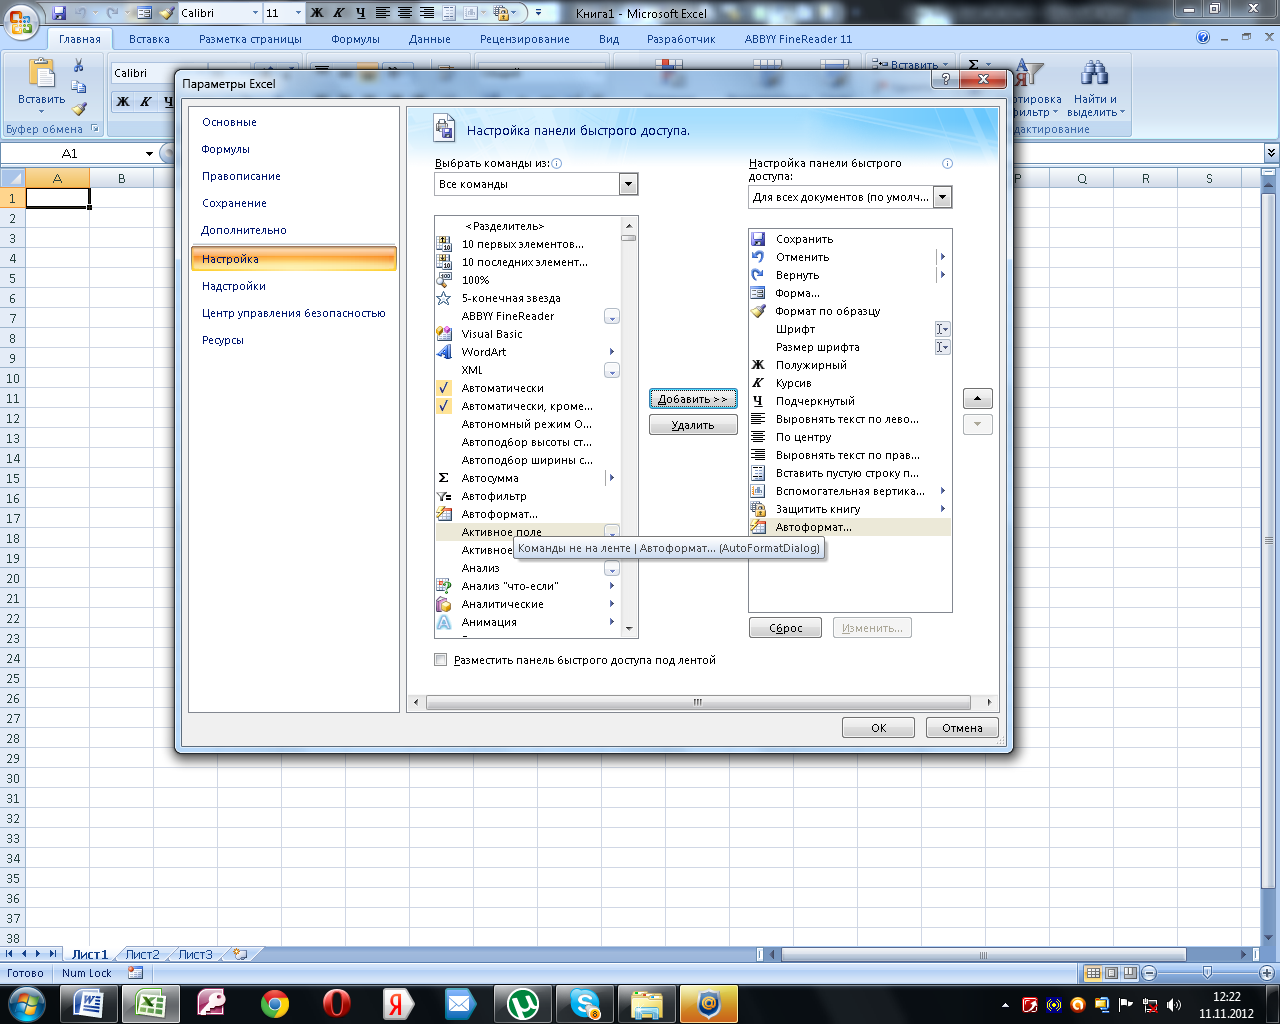Click the Добавить >> button
1280x1024 pixels.
pos(693,399)
